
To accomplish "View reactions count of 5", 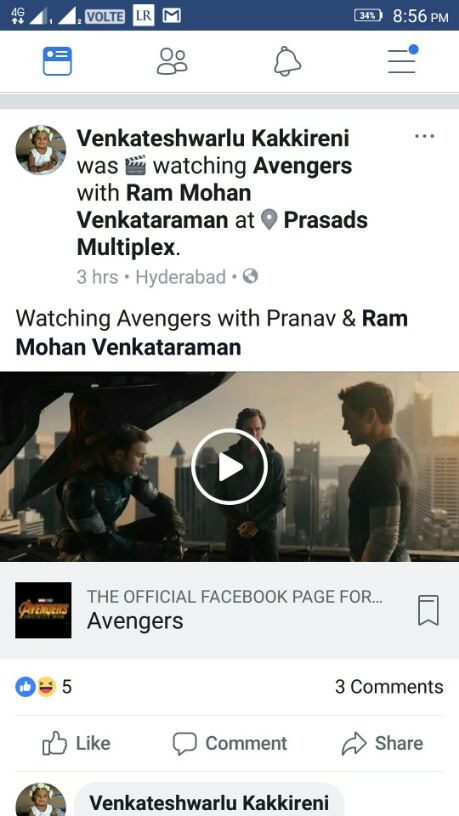I will (44, 687).
